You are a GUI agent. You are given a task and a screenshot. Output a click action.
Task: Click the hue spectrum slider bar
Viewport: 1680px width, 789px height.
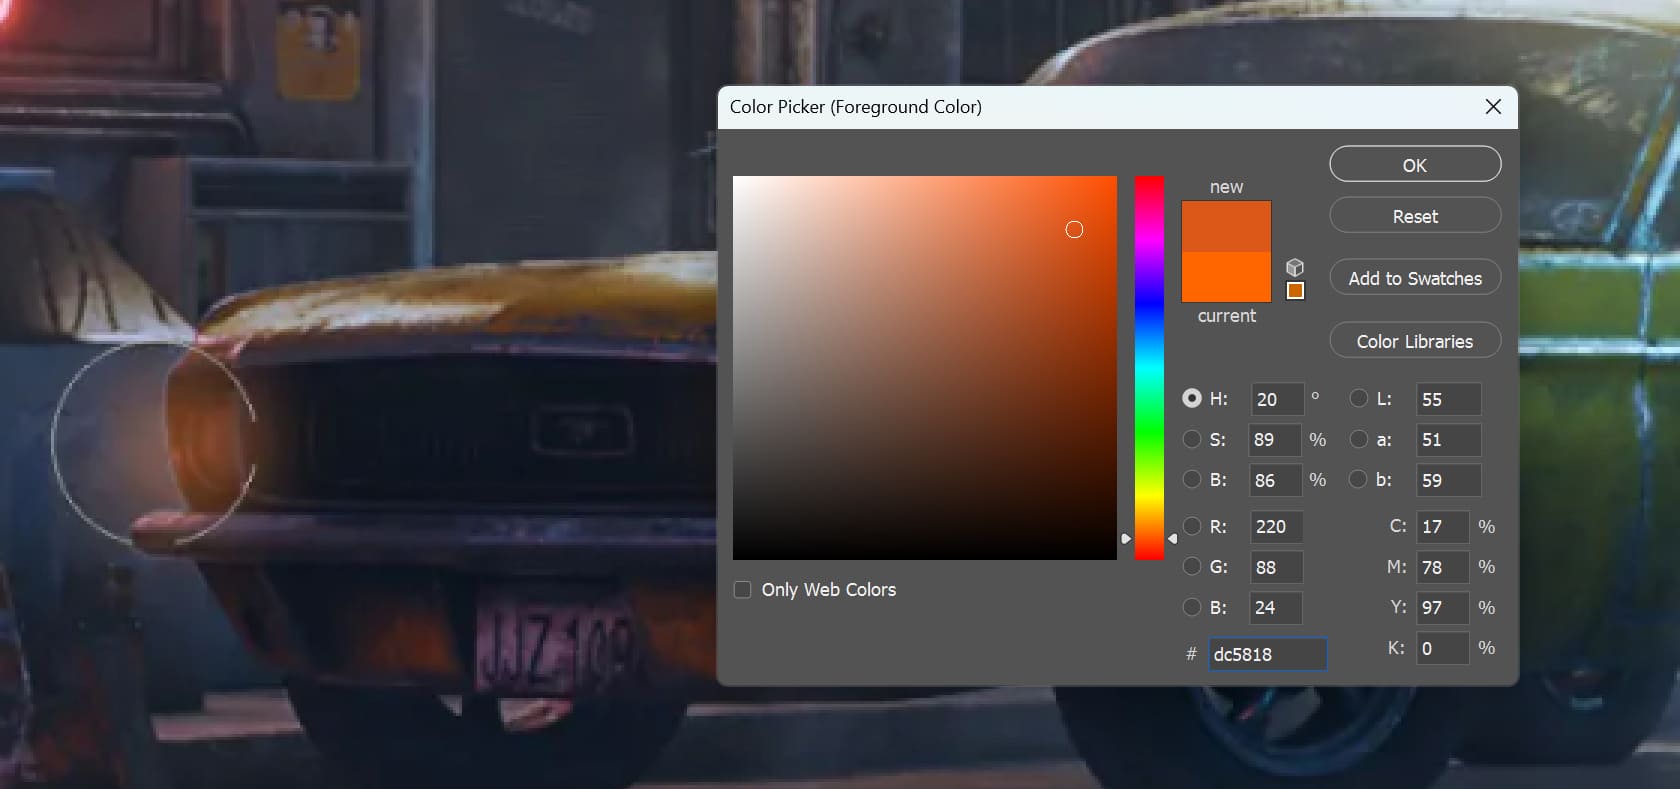pyautogui.click(x=1149, y=367)
